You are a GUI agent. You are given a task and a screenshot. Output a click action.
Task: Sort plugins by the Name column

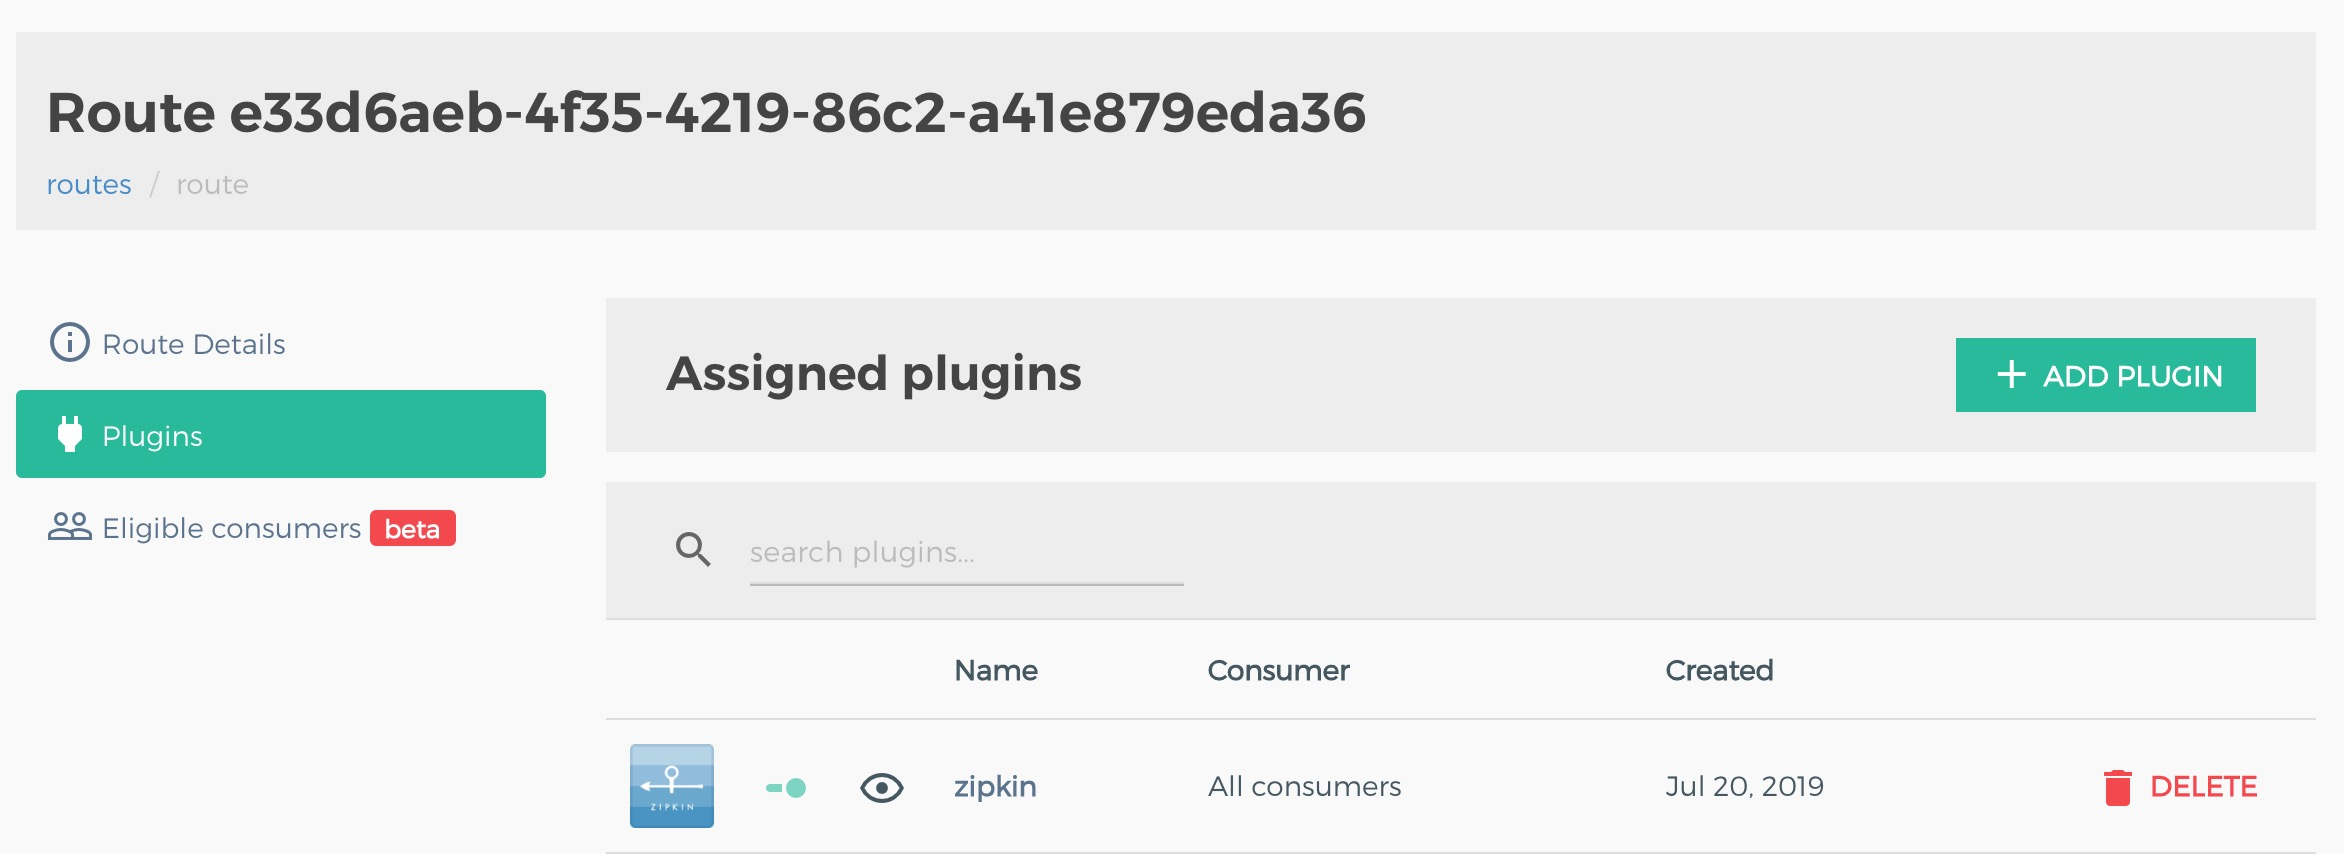click(995, 670)
